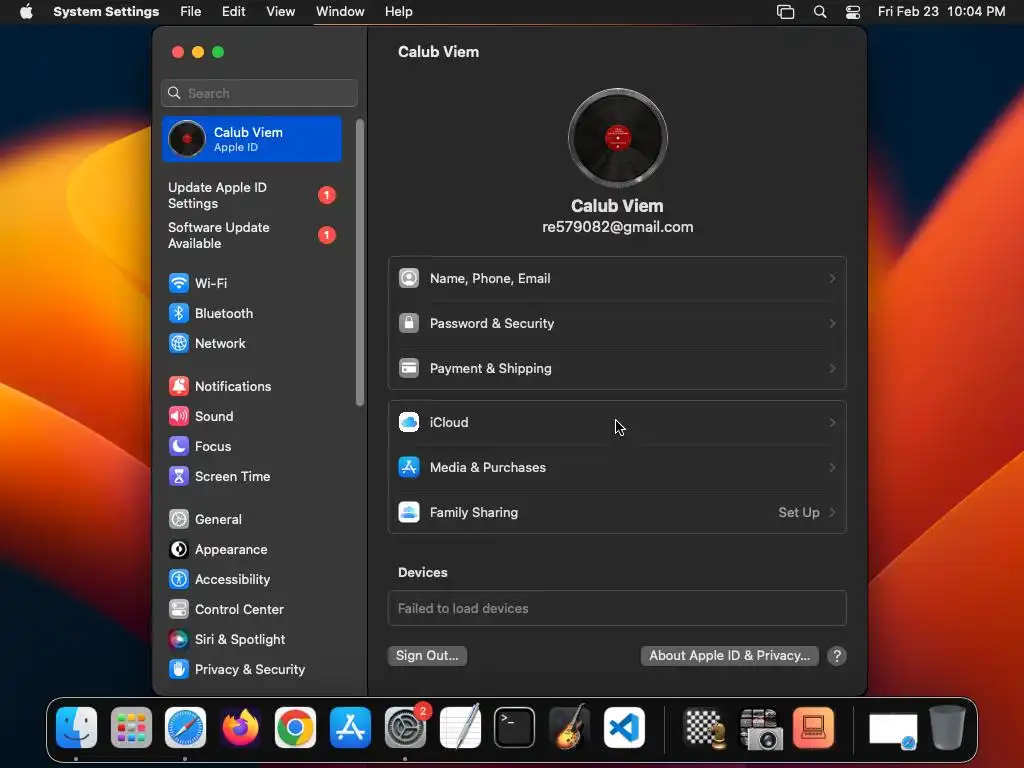Open the Window menu
This screenshot has height=768, width=1024.
(x=340, y=12)
